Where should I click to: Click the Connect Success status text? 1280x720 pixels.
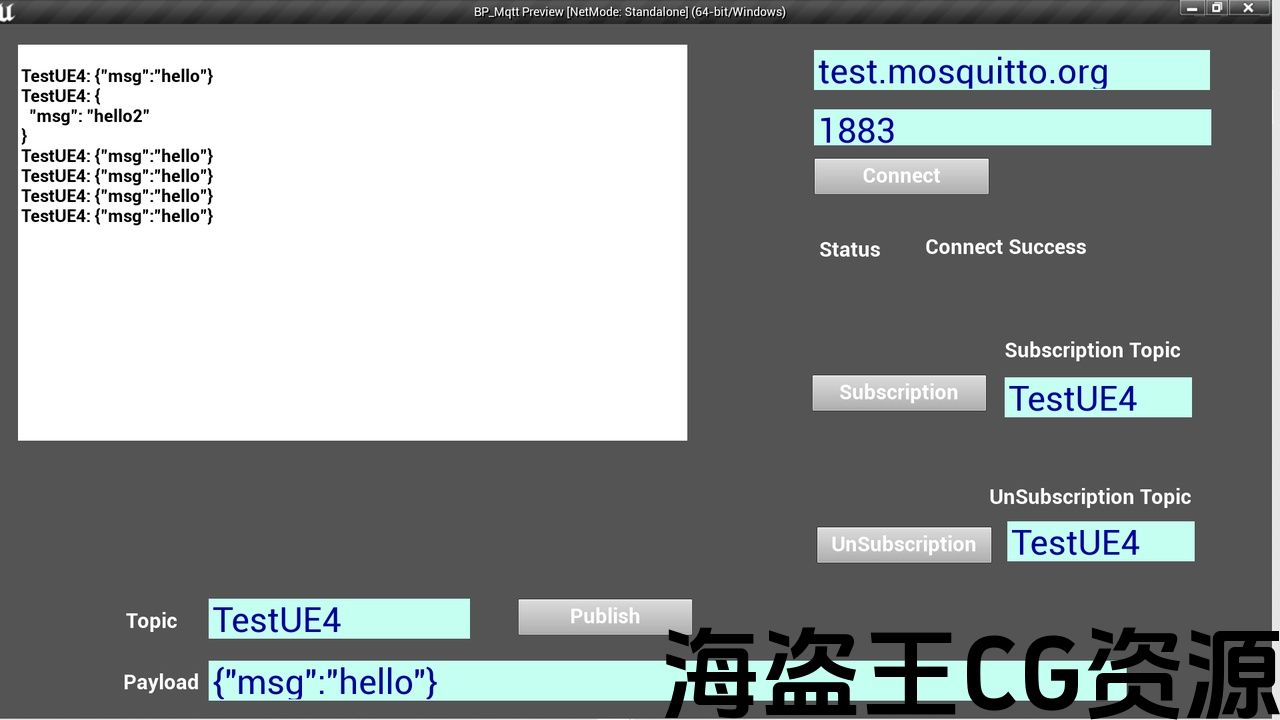coord(1005,248)
